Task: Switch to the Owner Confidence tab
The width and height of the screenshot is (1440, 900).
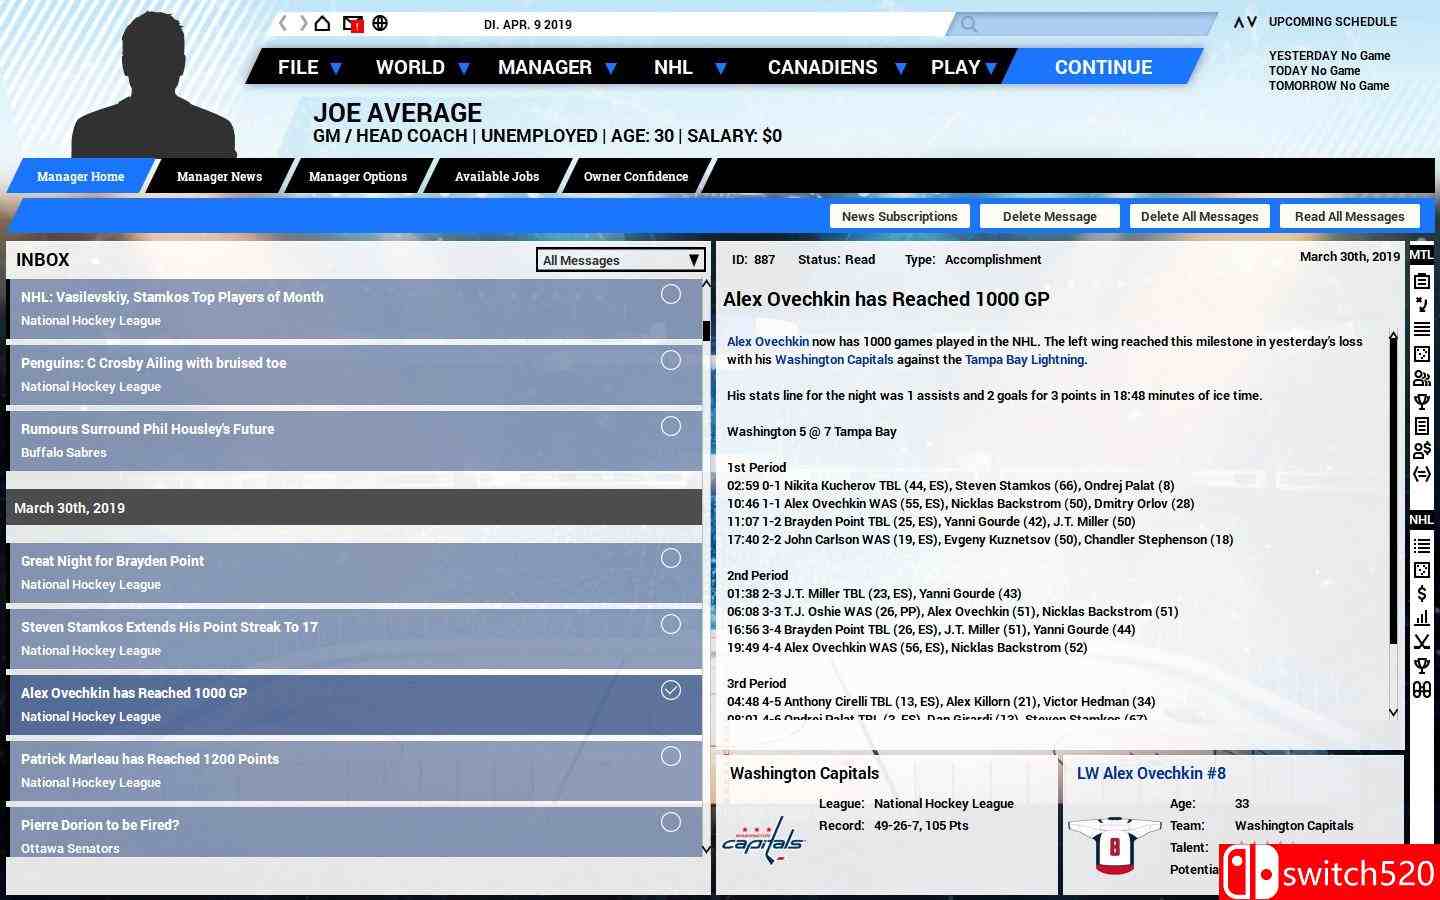Action: tap(636, 176)
